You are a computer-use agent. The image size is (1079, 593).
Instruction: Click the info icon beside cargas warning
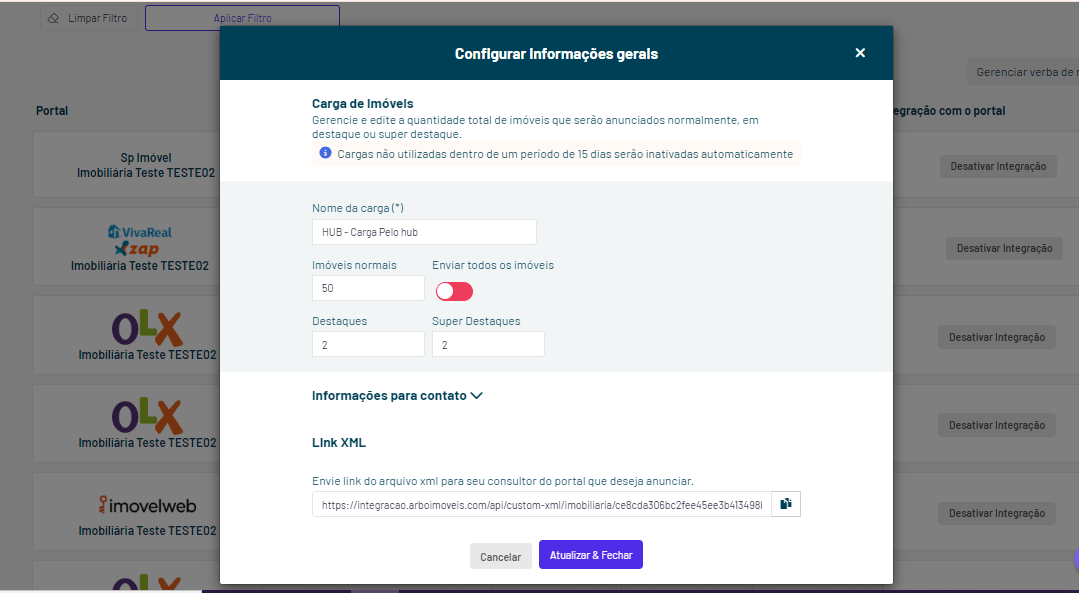pos(325,153)
